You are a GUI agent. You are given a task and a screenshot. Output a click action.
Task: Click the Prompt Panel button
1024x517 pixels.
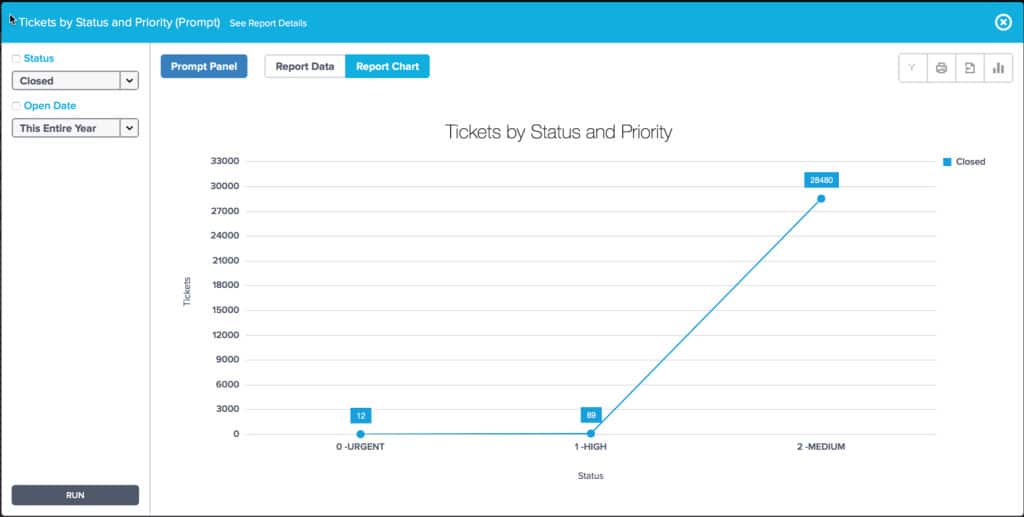[204, 67]
